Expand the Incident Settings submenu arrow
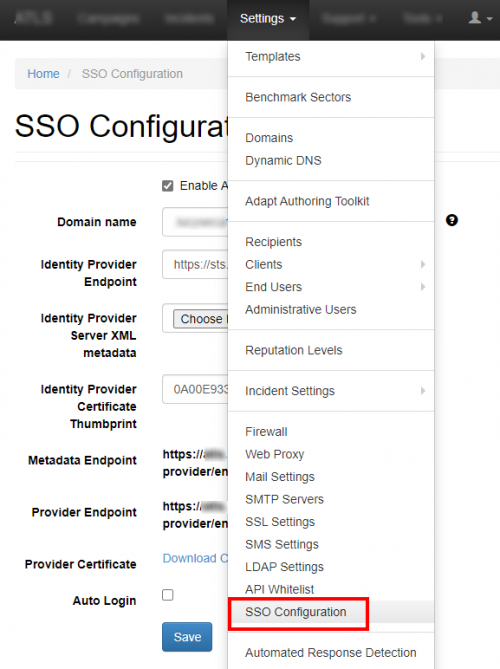This screenshot has width=500, height=669. [x=423, y=391]
